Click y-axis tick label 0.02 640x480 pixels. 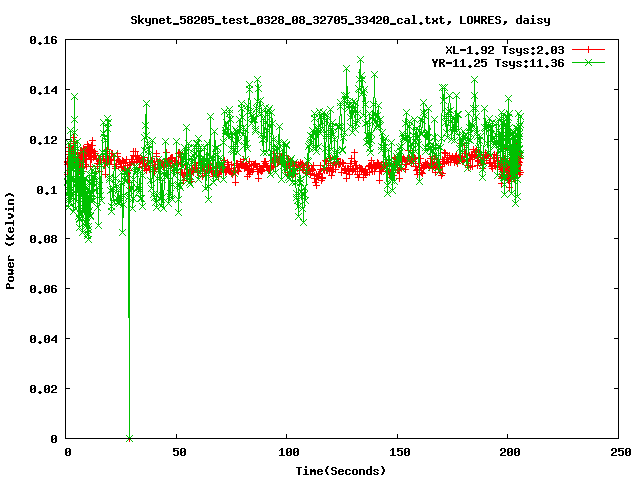point(43,389)
